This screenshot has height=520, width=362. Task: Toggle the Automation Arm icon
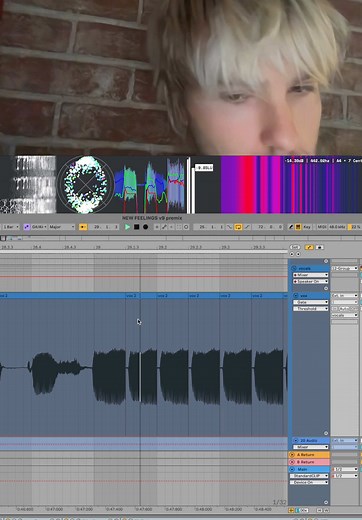click(164, 227)
